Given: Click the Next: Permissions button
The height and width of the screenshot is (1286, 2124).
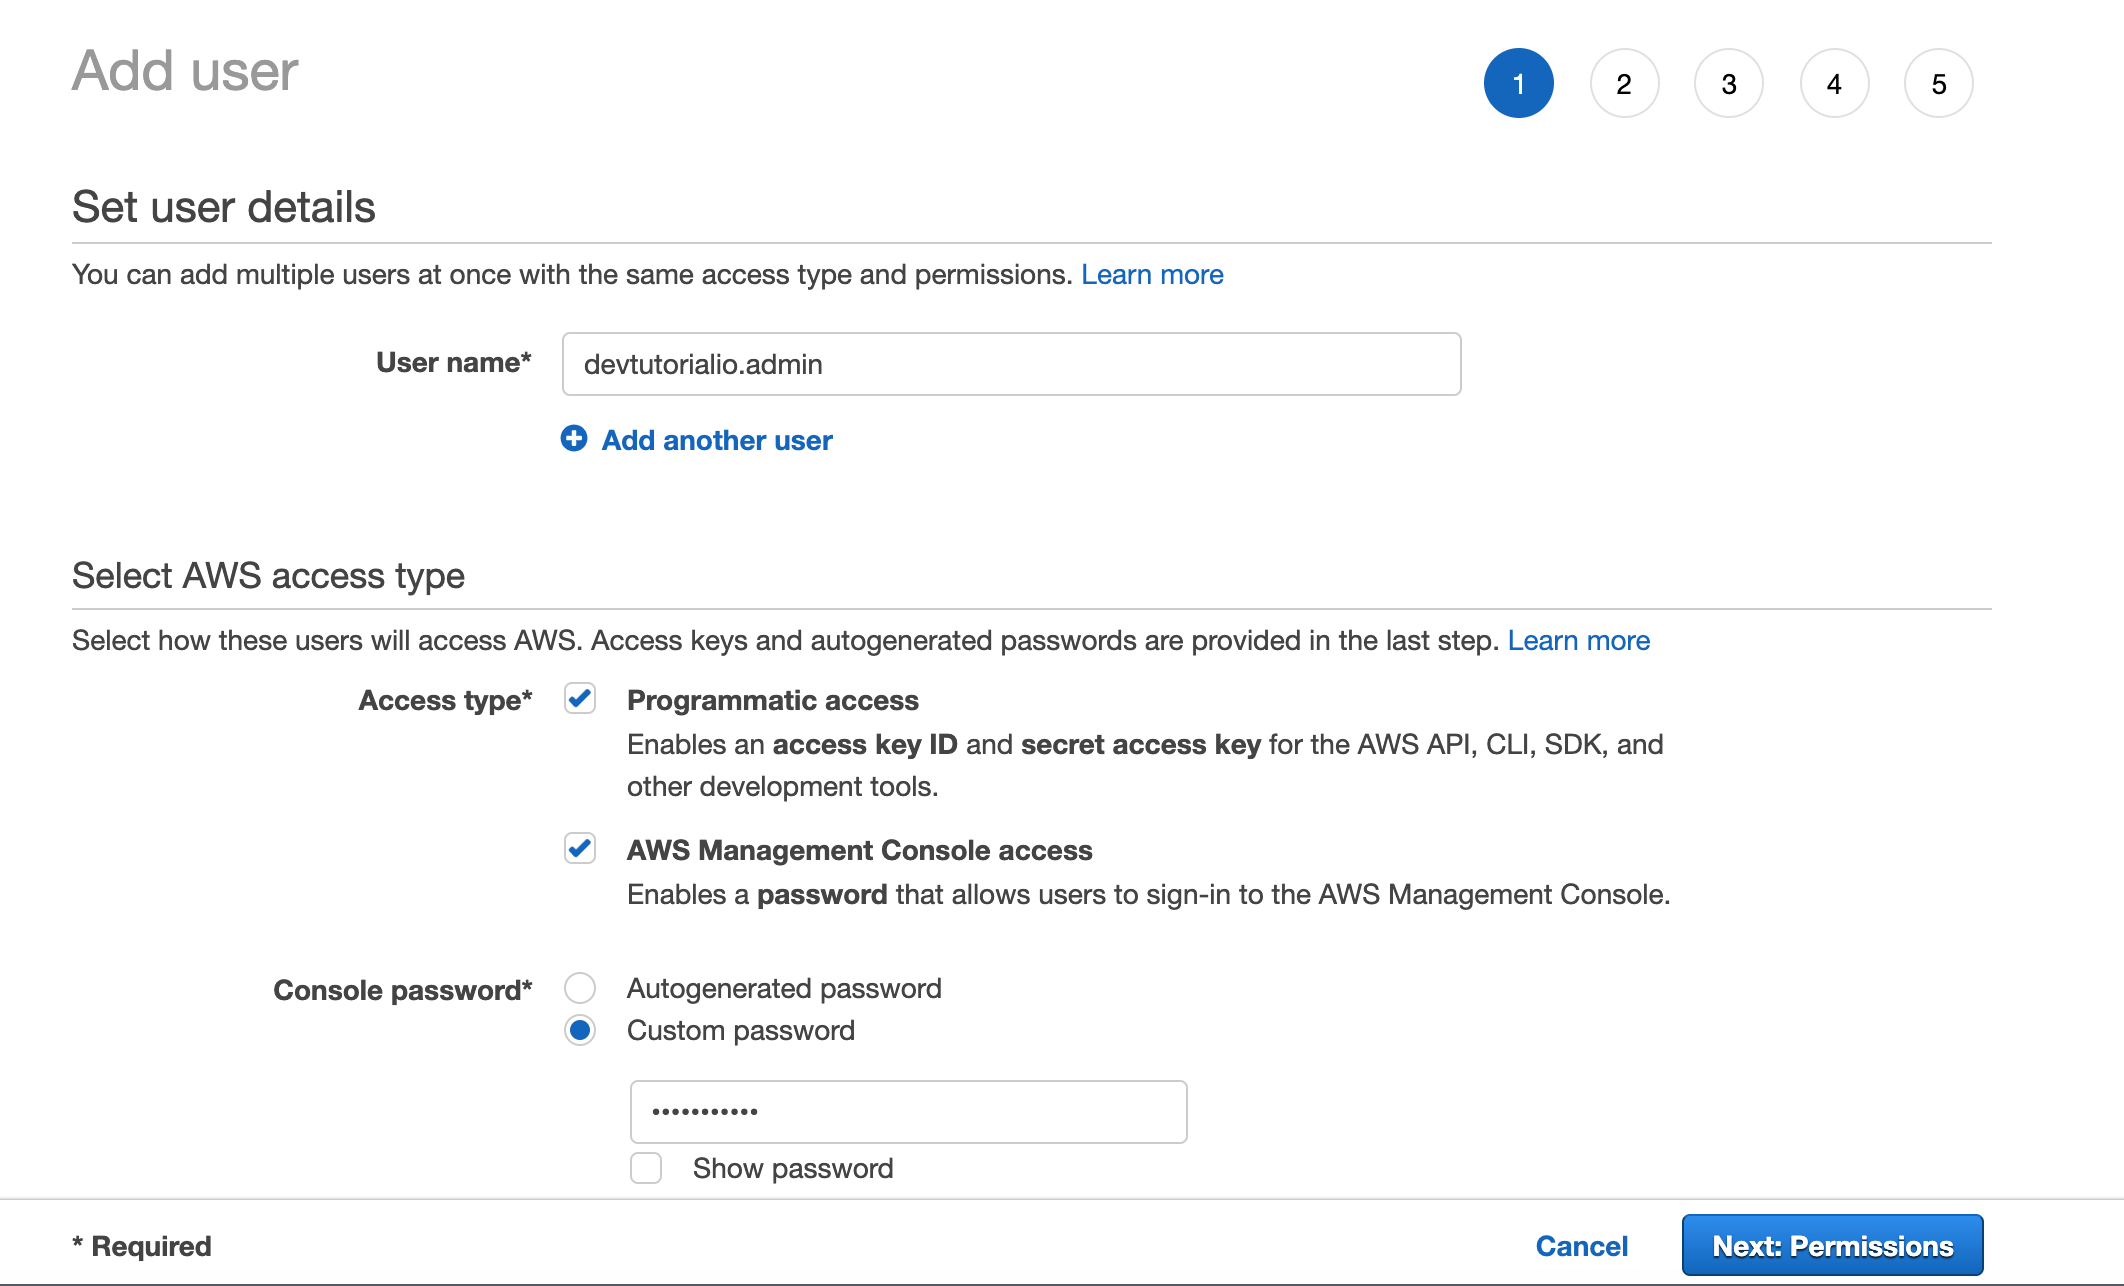Looking at the screenshot, I should 1832,1244.
